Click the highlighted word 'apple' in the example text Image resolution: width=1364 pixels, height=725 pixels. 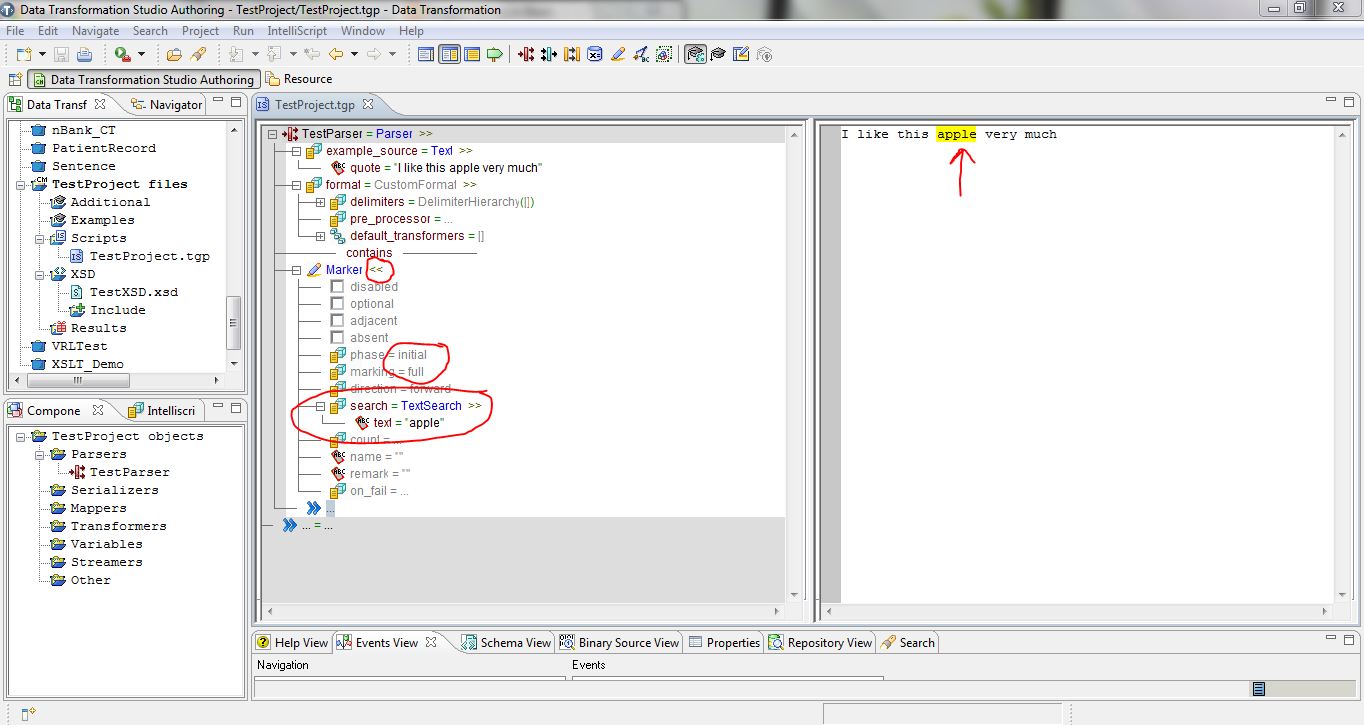[956, 134]
